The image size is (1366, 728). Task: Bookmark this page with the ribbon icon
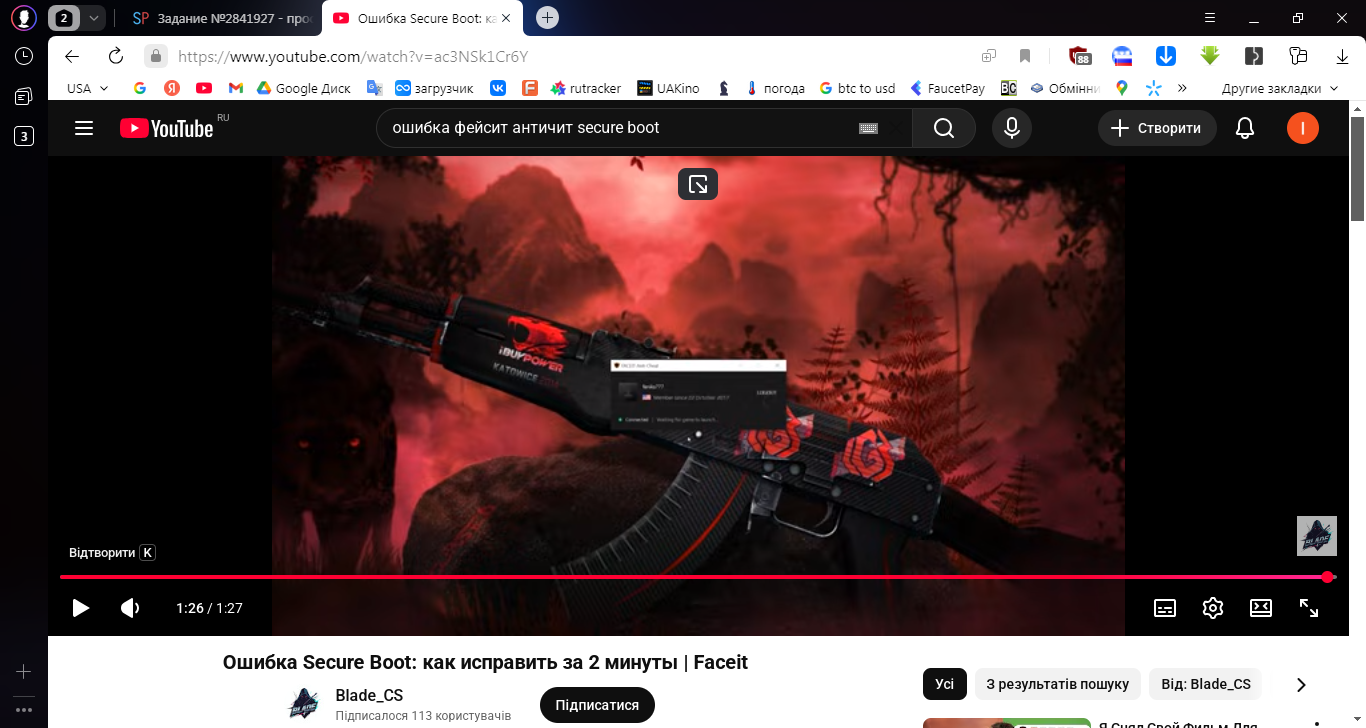(x=1025, y=56)
